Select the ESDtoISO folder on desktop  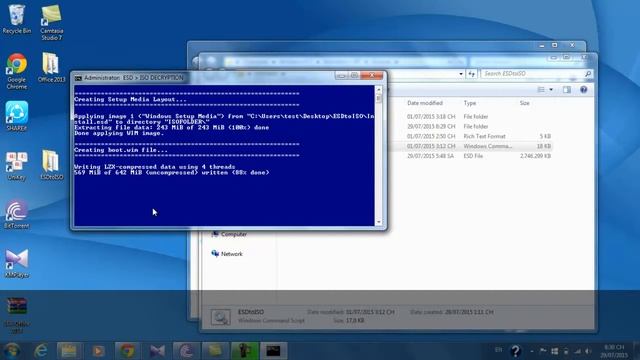(x=51, y=165)
